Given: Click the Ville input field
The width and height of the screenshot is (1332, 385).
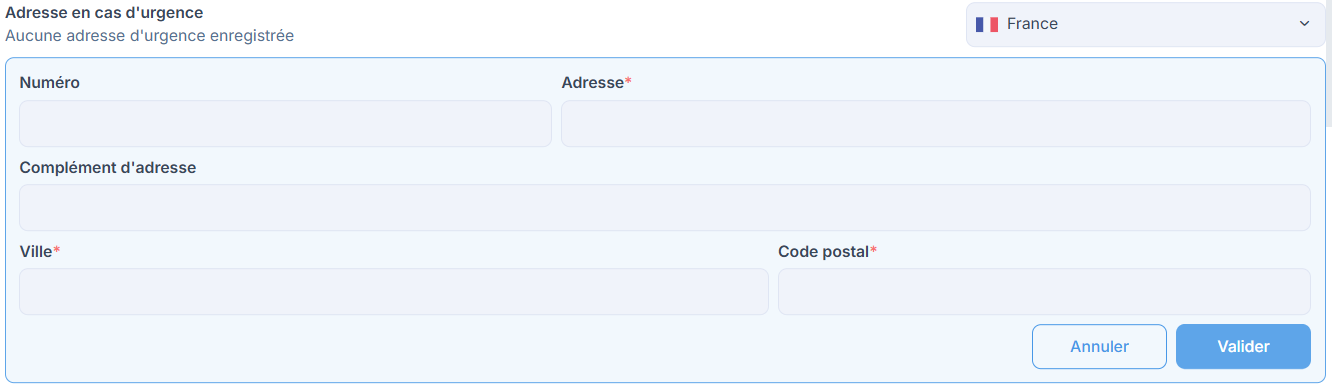Looking at the screenshot, I should [394, 291].
